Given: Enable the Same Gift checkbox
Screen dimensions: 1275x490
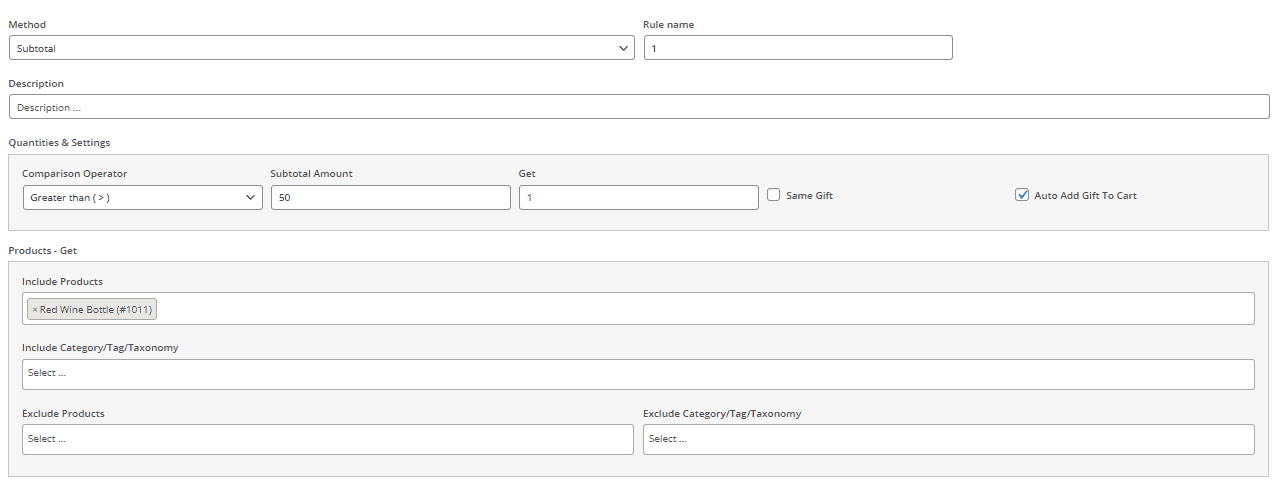Looking at the screenshot, I should pos(774,196).
